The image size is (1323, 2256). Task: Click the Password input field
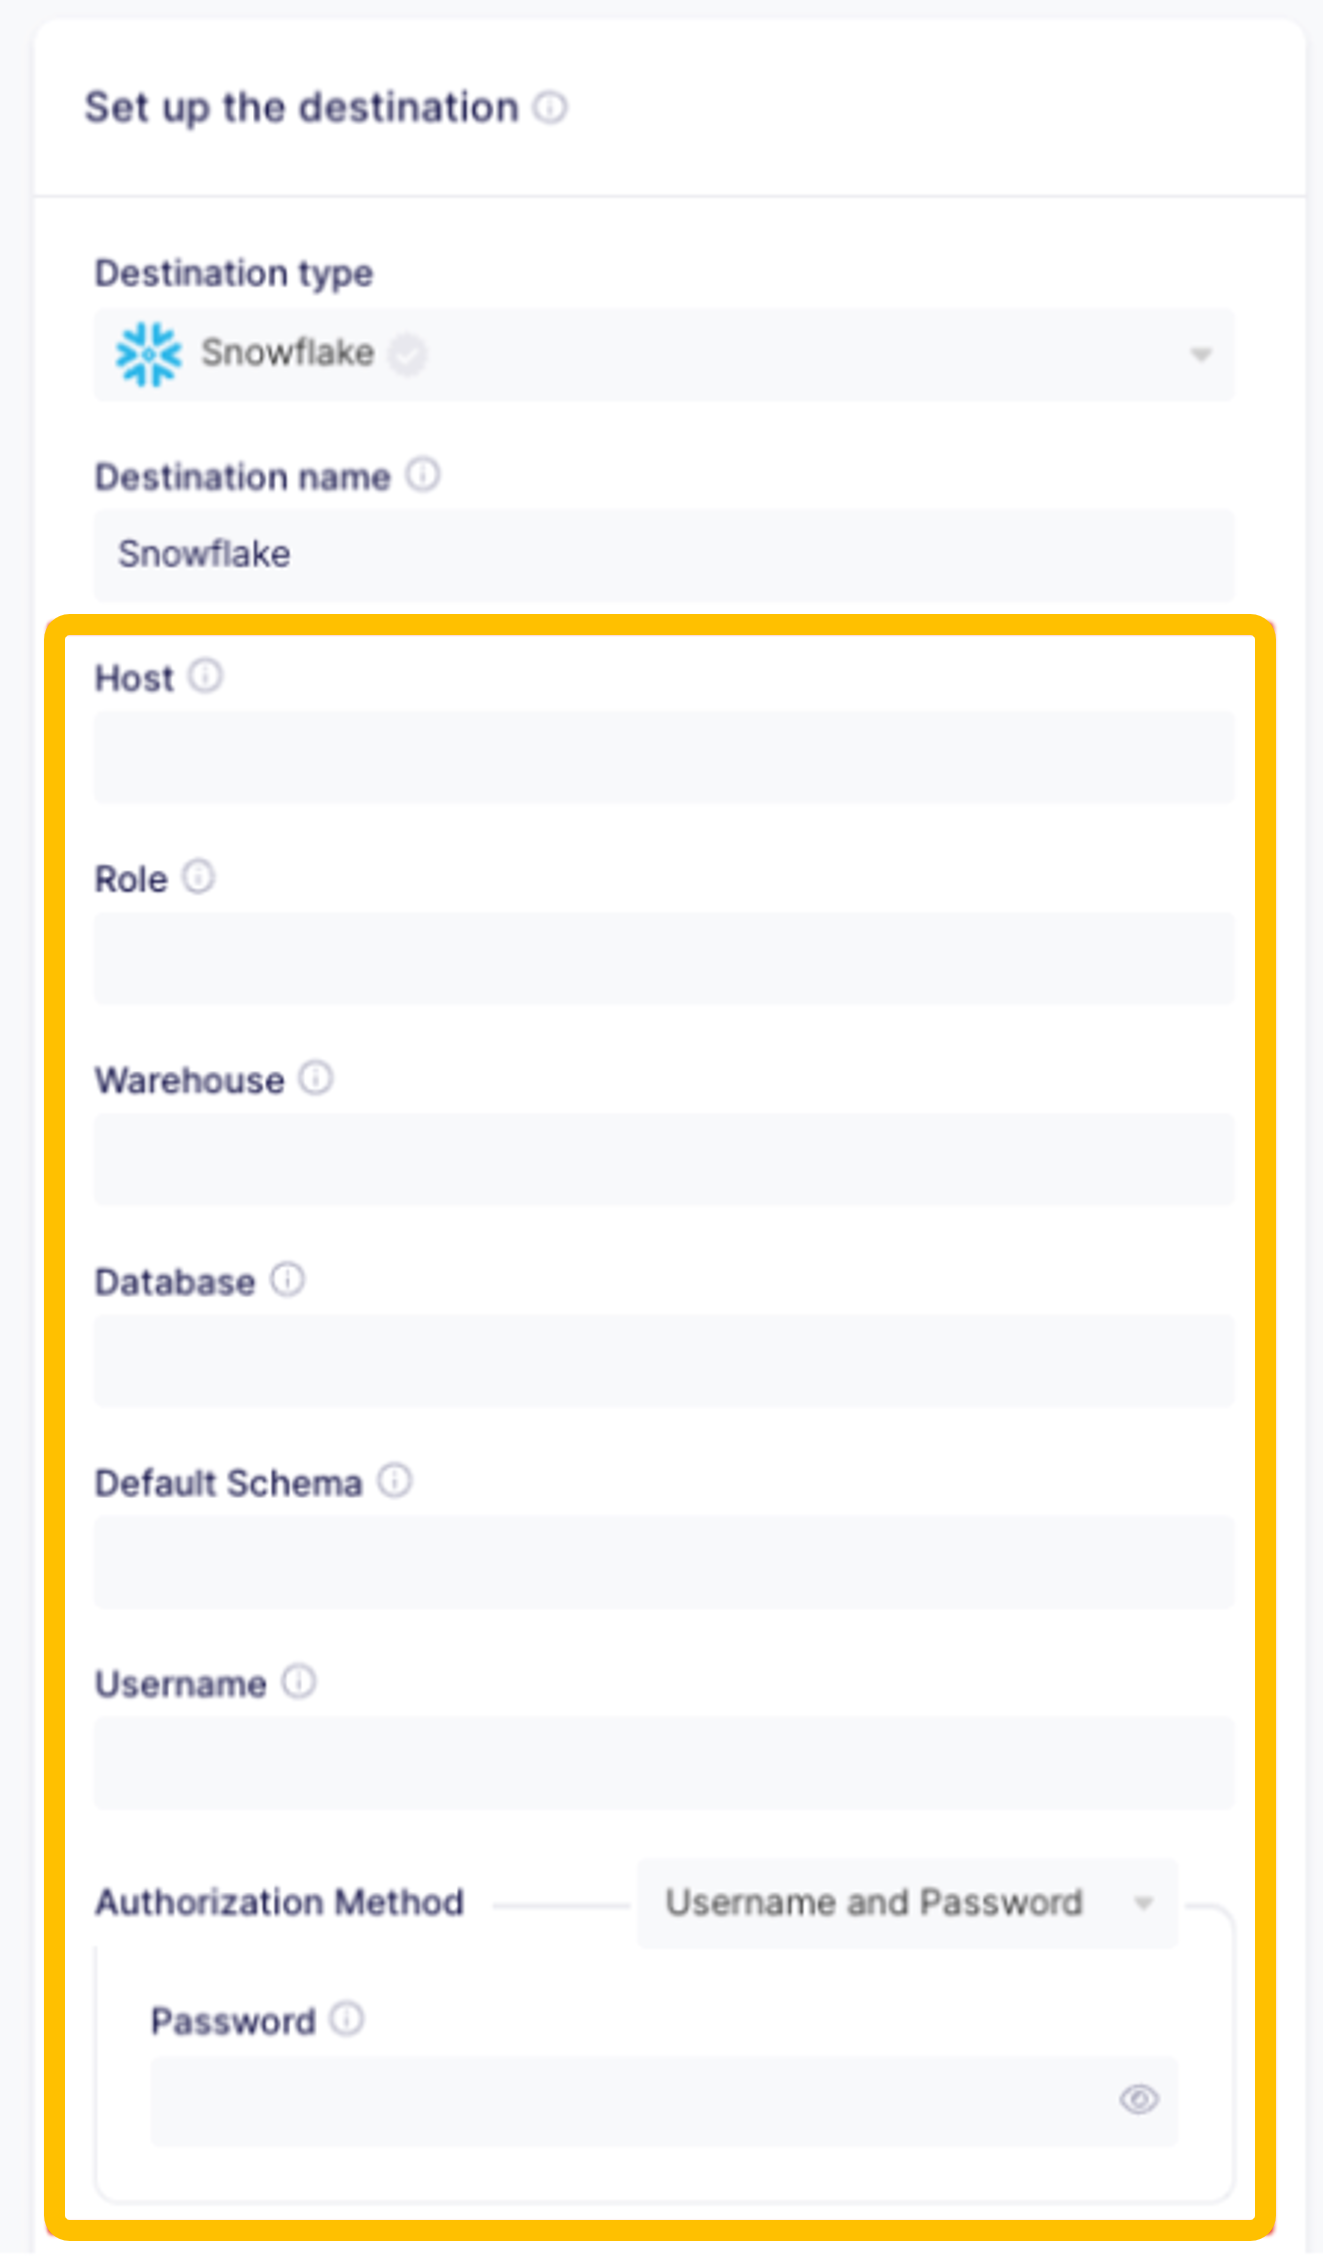coord(630,2100)
